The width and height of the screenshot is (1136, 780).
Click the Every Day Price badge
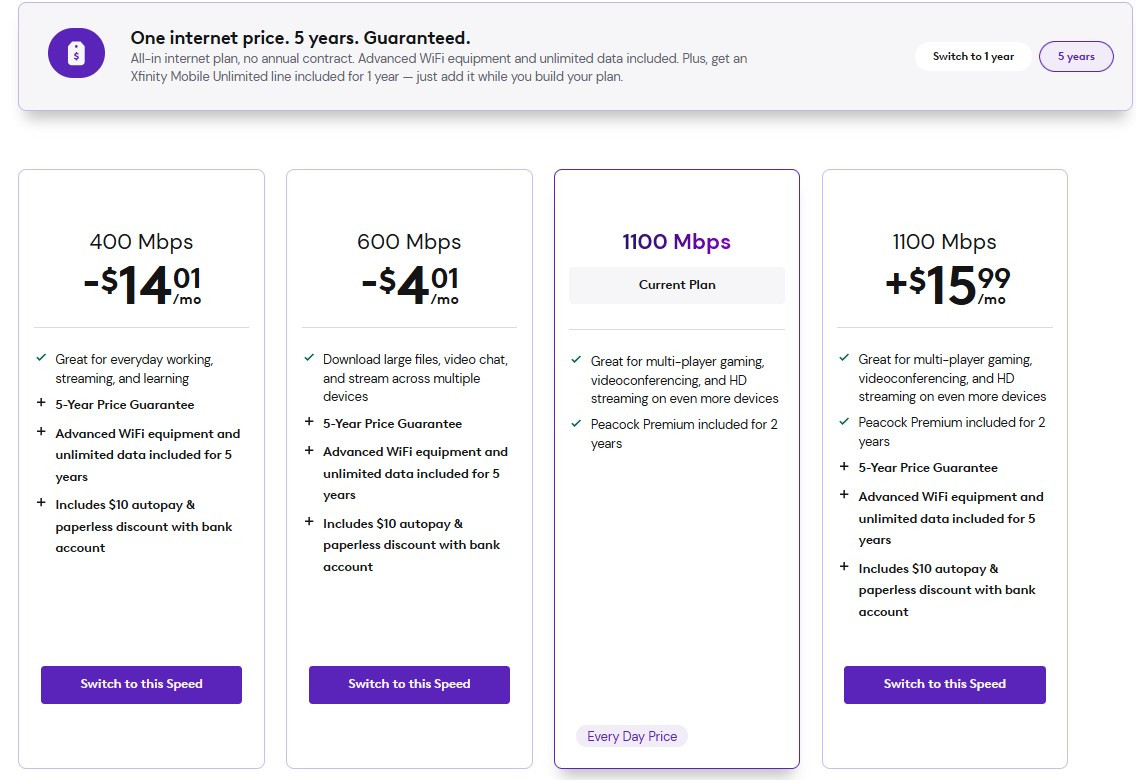click(632, 737)
